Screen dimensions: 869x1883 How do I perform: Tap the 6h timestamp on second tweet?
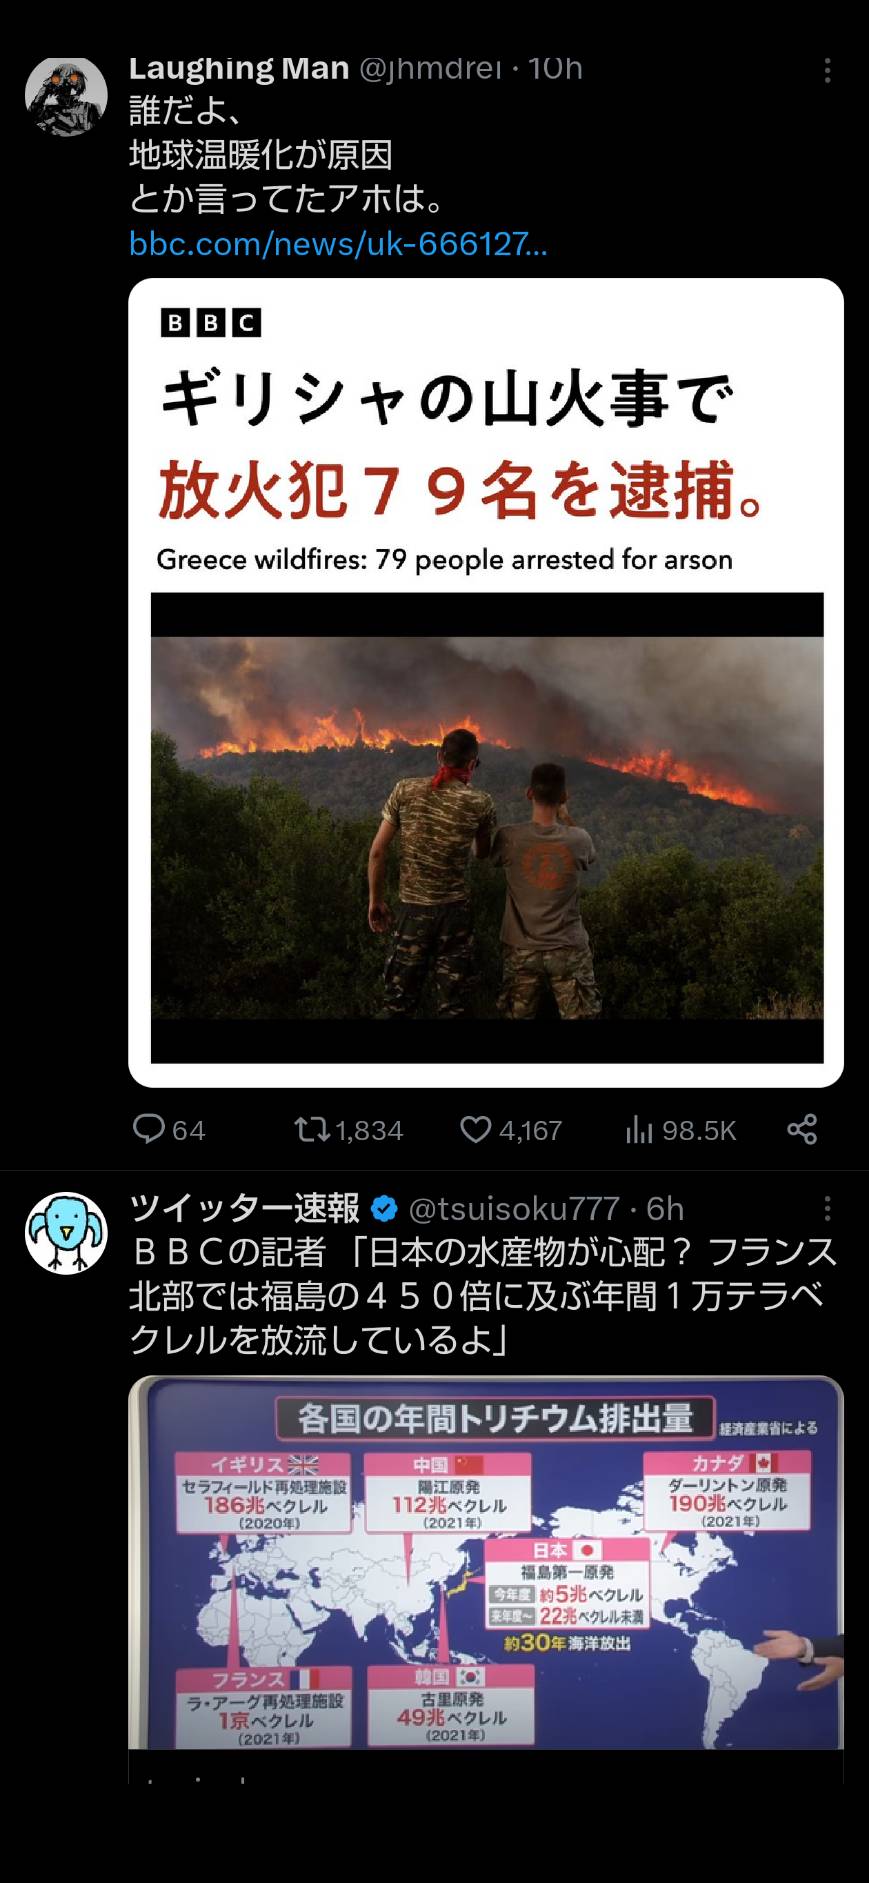(x=665, y=1209)
